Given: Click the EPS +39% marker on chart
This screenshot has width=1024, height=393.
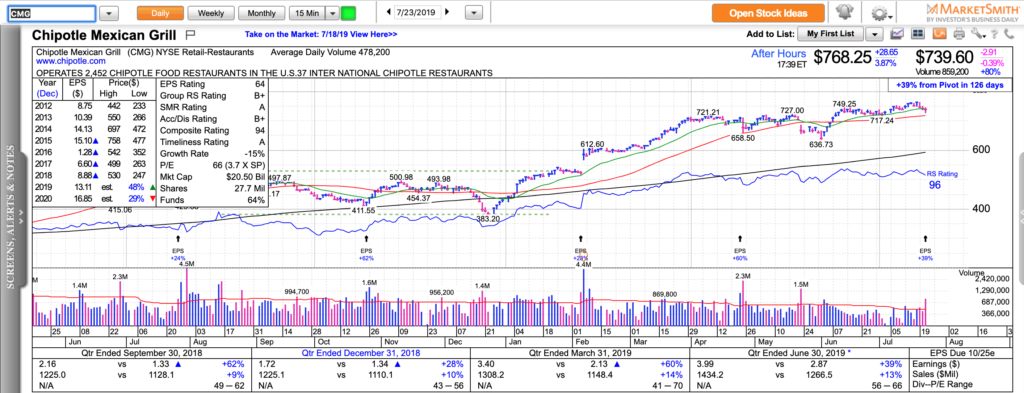Looking at the screenshot, I should click(x=925, y=248).
